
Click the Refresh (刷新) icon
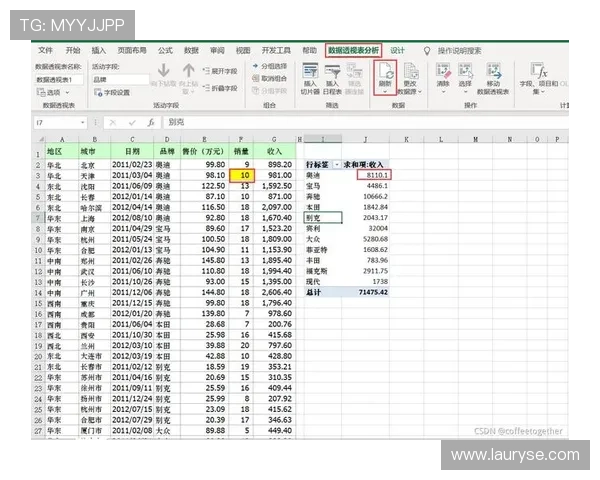coord(385,72)
